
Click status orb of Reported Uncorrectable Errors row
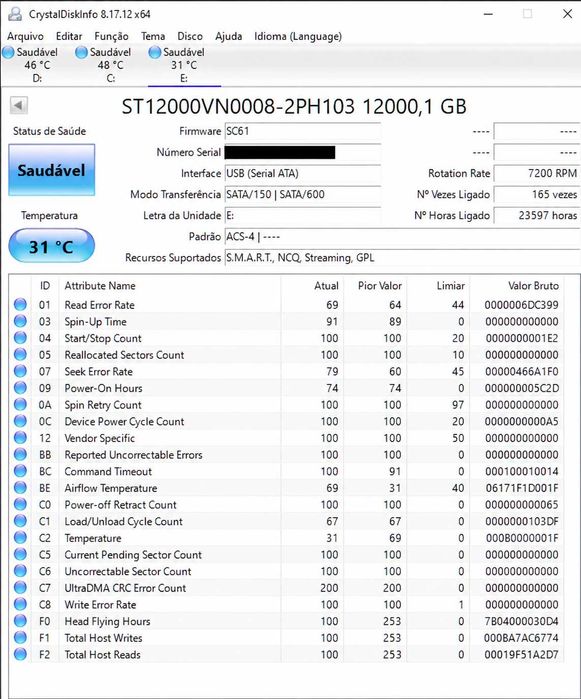(20, 454)
